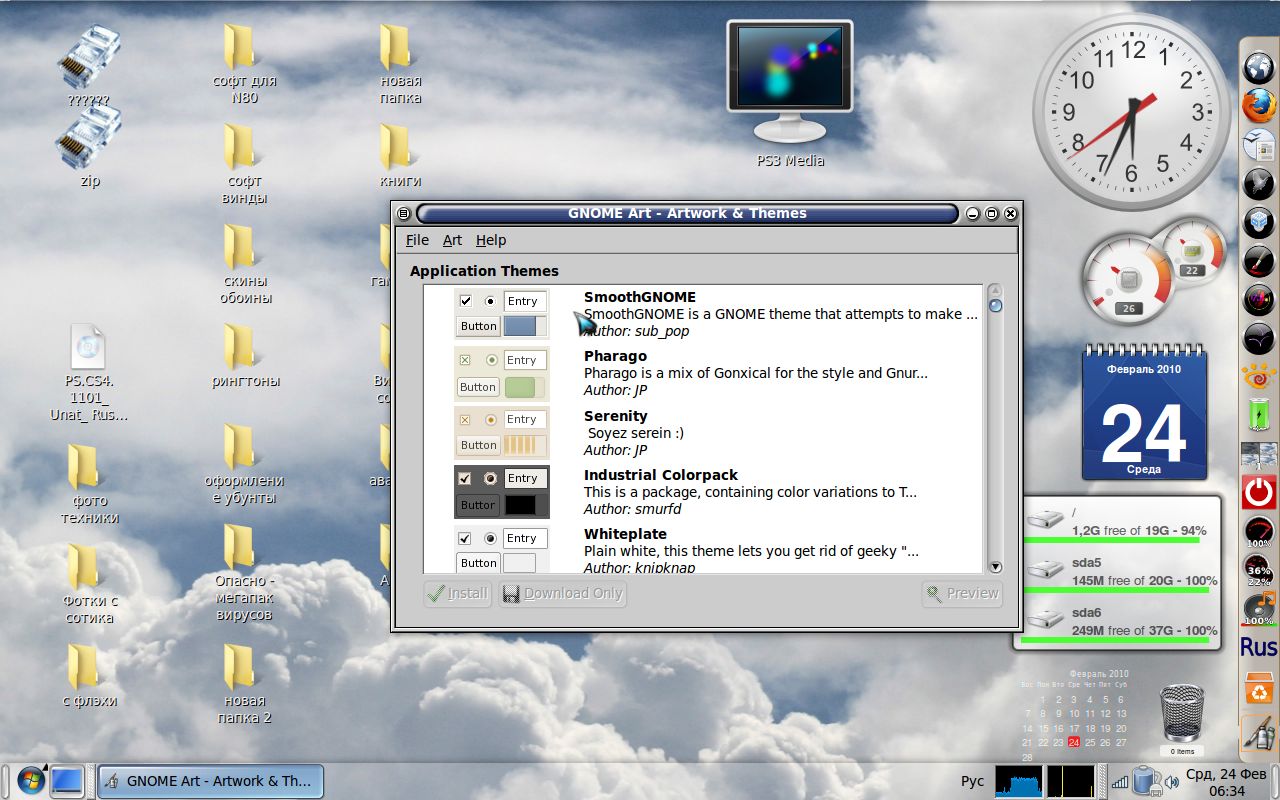
Task: Open the window menu button left of the GNOME Art title
Action: tap(403, 213)
